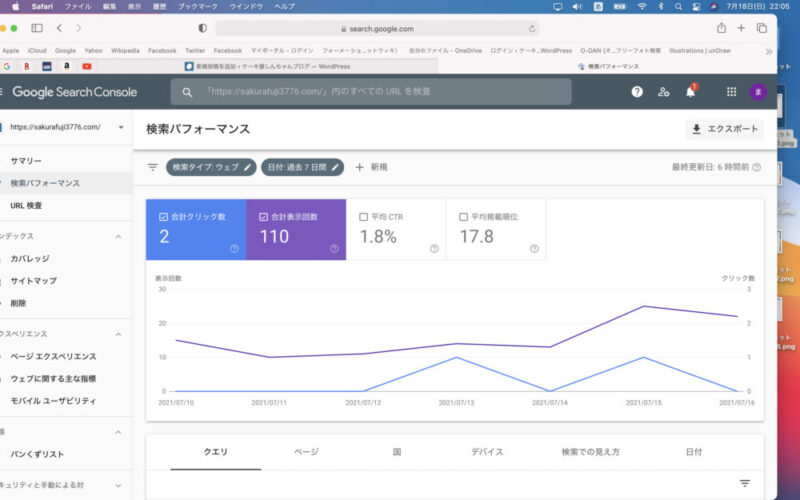Click Safari privacy shield icon
Screen dimensions: 800x500
tap(203, 29)
